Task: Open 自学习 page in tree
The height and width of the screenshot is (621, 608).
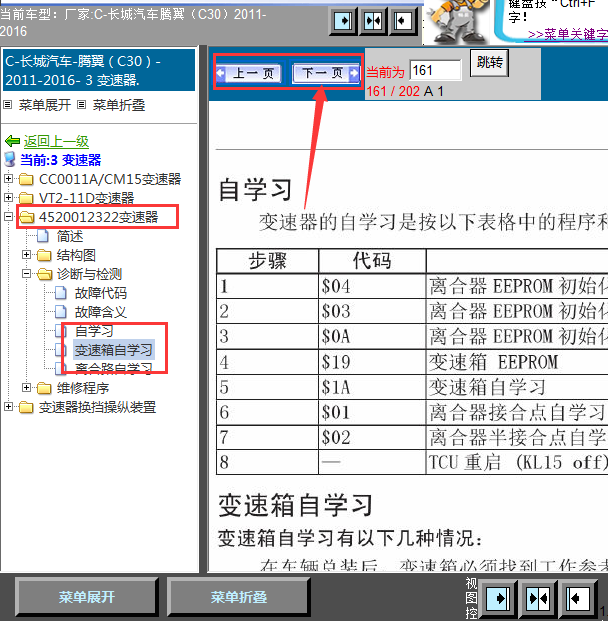Action: [x=94, y=331]
